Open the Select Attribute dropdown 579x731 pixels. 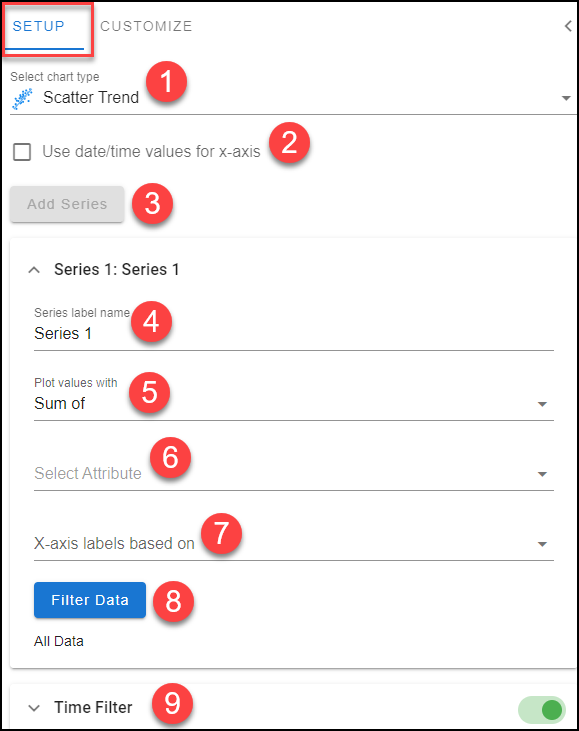294,474
